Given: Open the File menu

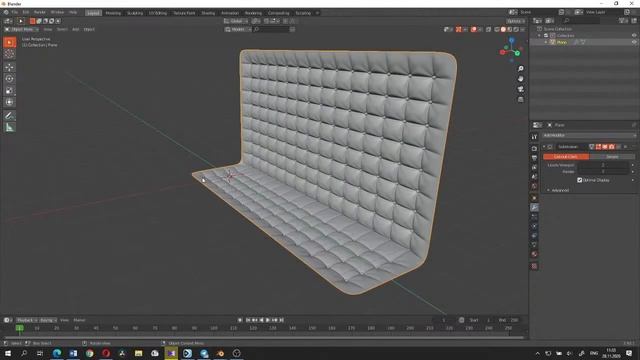Looking at the screenshot, I should [x=15, y=13].
